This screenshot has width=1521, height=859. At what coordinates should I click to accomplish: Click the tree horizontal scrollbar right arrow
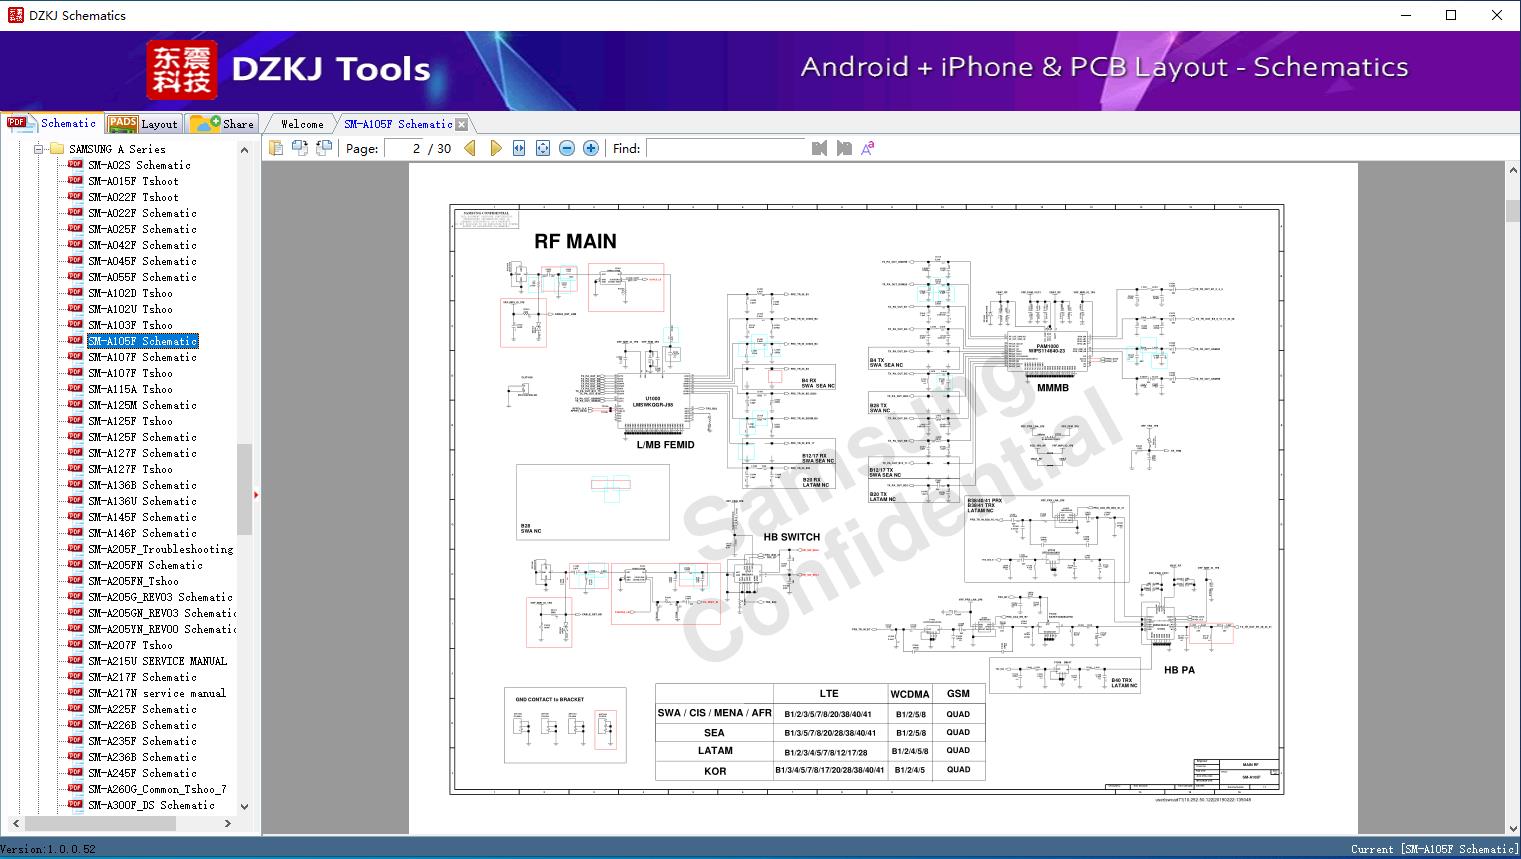228,823
